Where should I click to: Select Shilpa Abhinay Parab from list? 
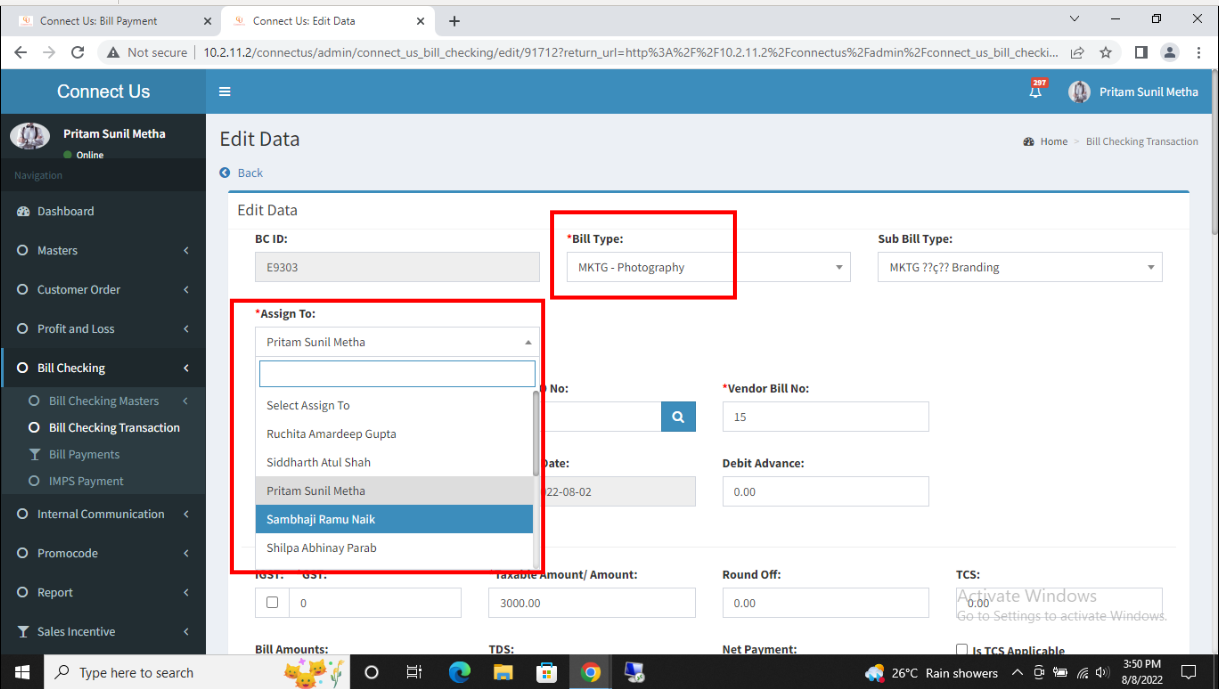coord(394,548)
